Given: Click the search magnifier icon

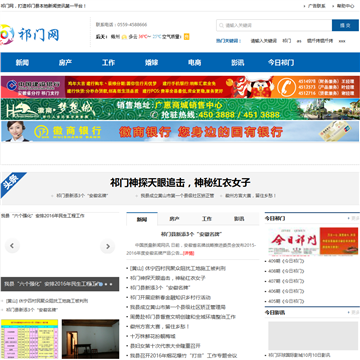Looking at the screenshot, I should pyautogui.click(x=221, y=25).
